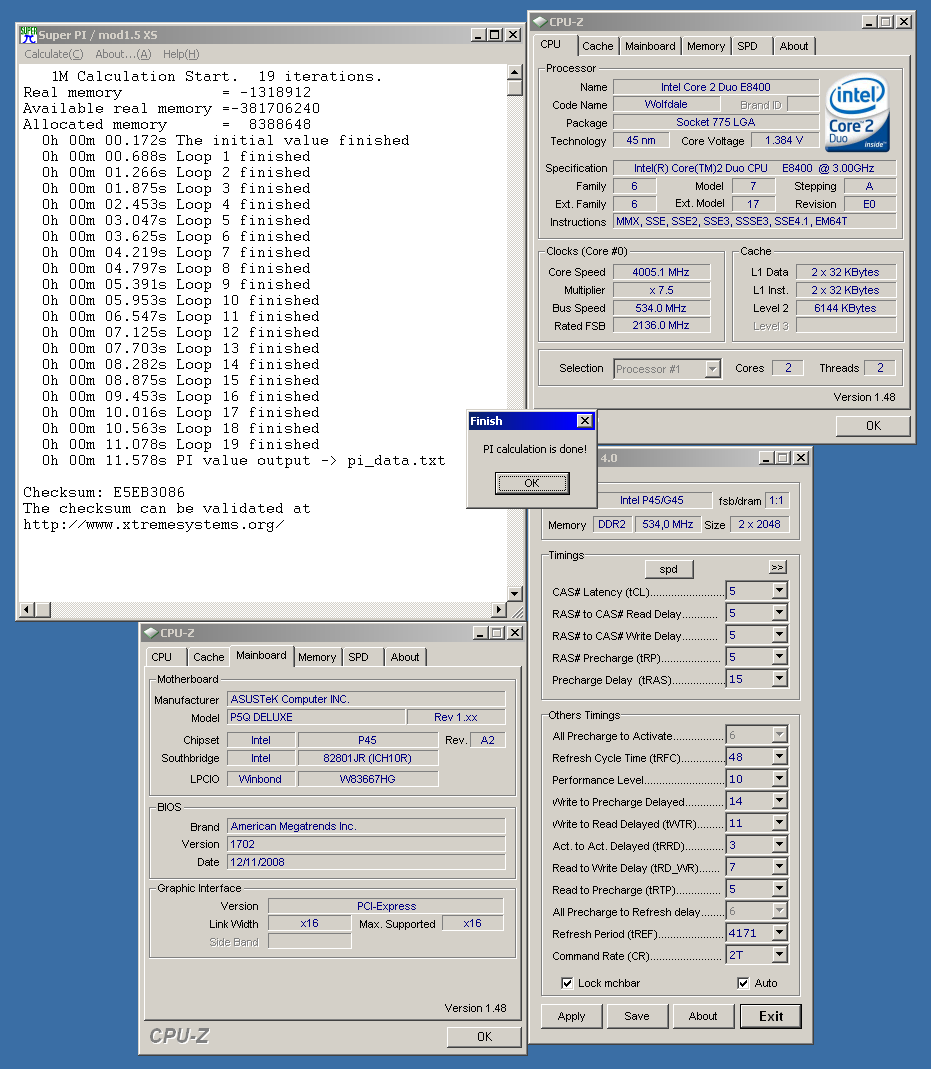Click Apply in memory timings window
931x1069 pixels.
pos(572,1016)
